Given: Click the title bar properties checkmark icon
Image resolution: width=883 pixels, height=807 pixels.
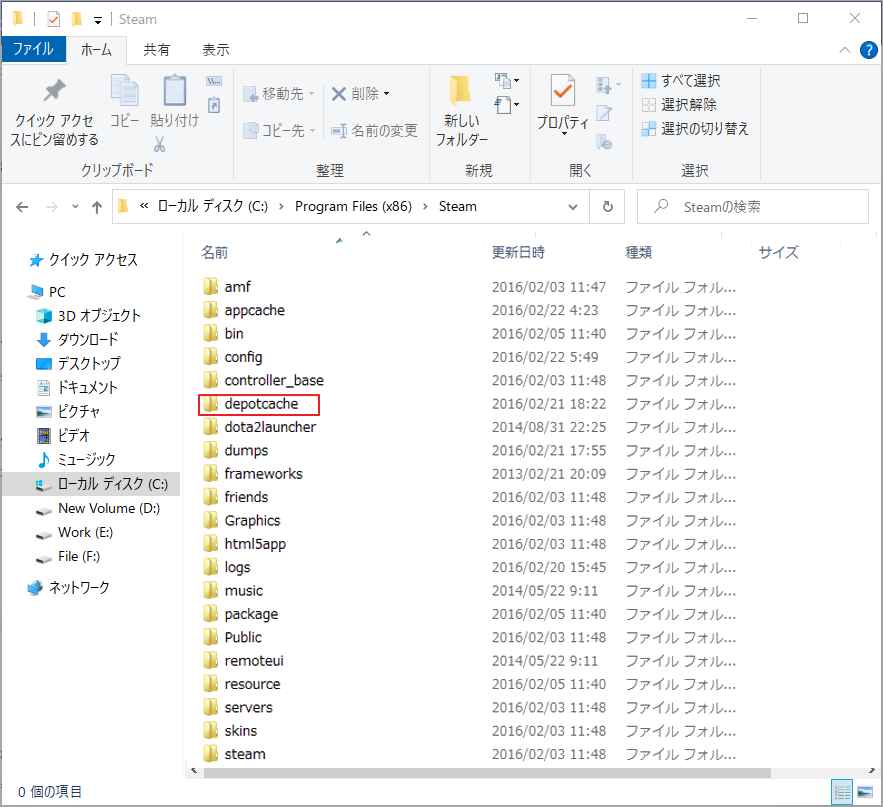Looking at the screenshot, I should coord(53,19).
